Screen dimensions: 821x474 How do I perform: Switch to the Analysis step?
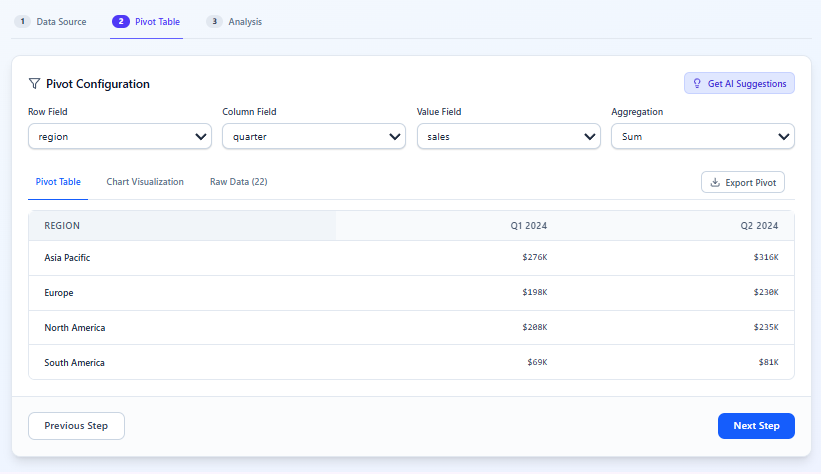coord(245,21)
